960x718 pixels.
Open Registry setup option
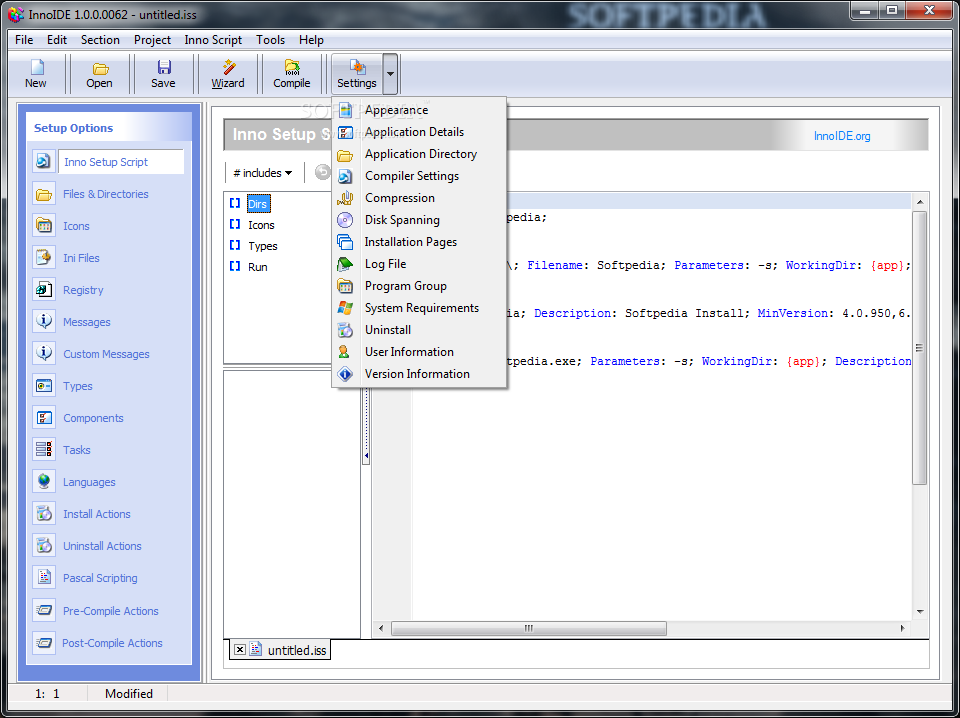pos(83,290)
